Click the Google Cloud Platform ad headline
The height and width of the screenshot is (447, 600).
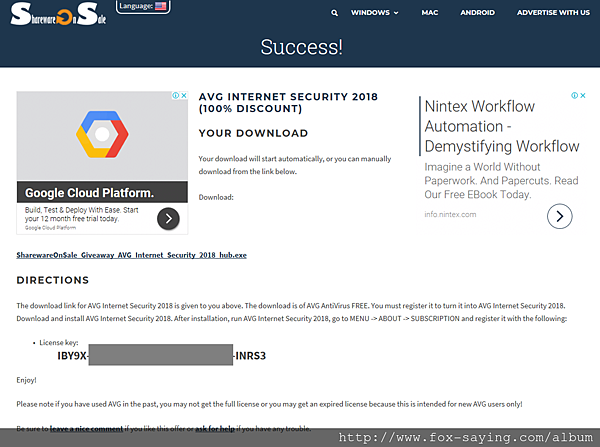90,193
